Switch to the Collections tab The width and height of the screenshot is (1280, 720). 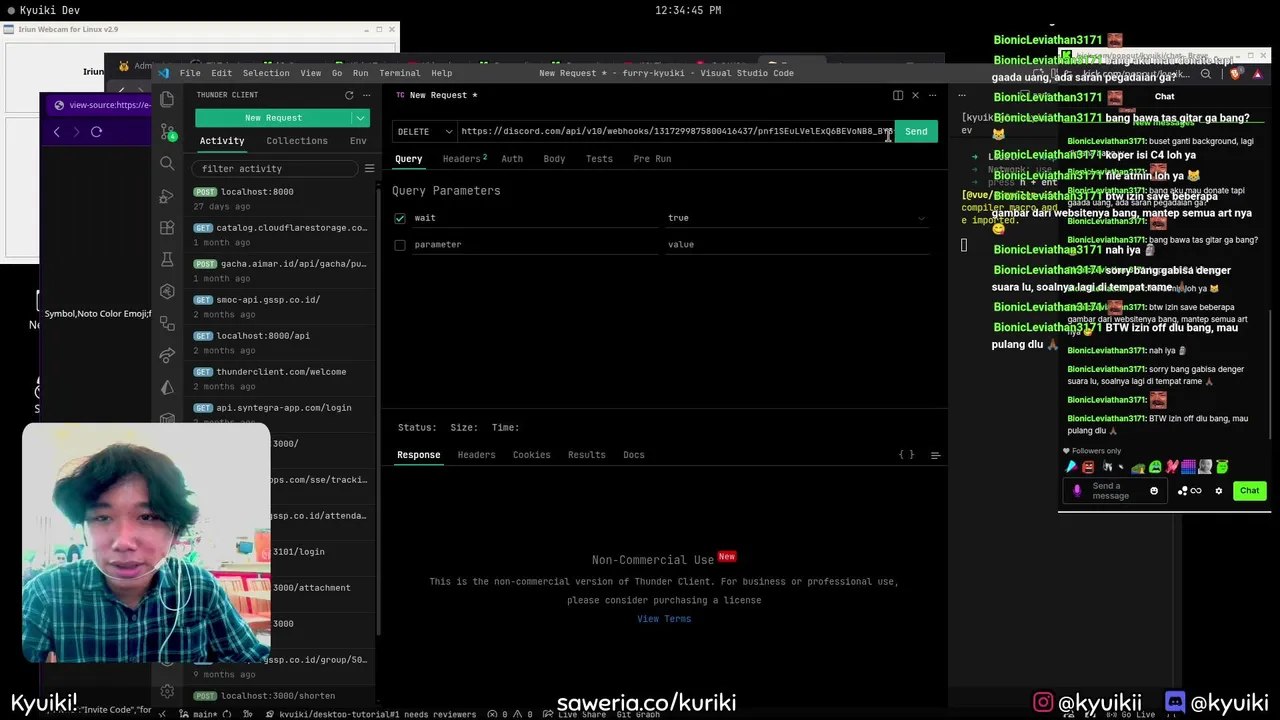coord(297,141)
